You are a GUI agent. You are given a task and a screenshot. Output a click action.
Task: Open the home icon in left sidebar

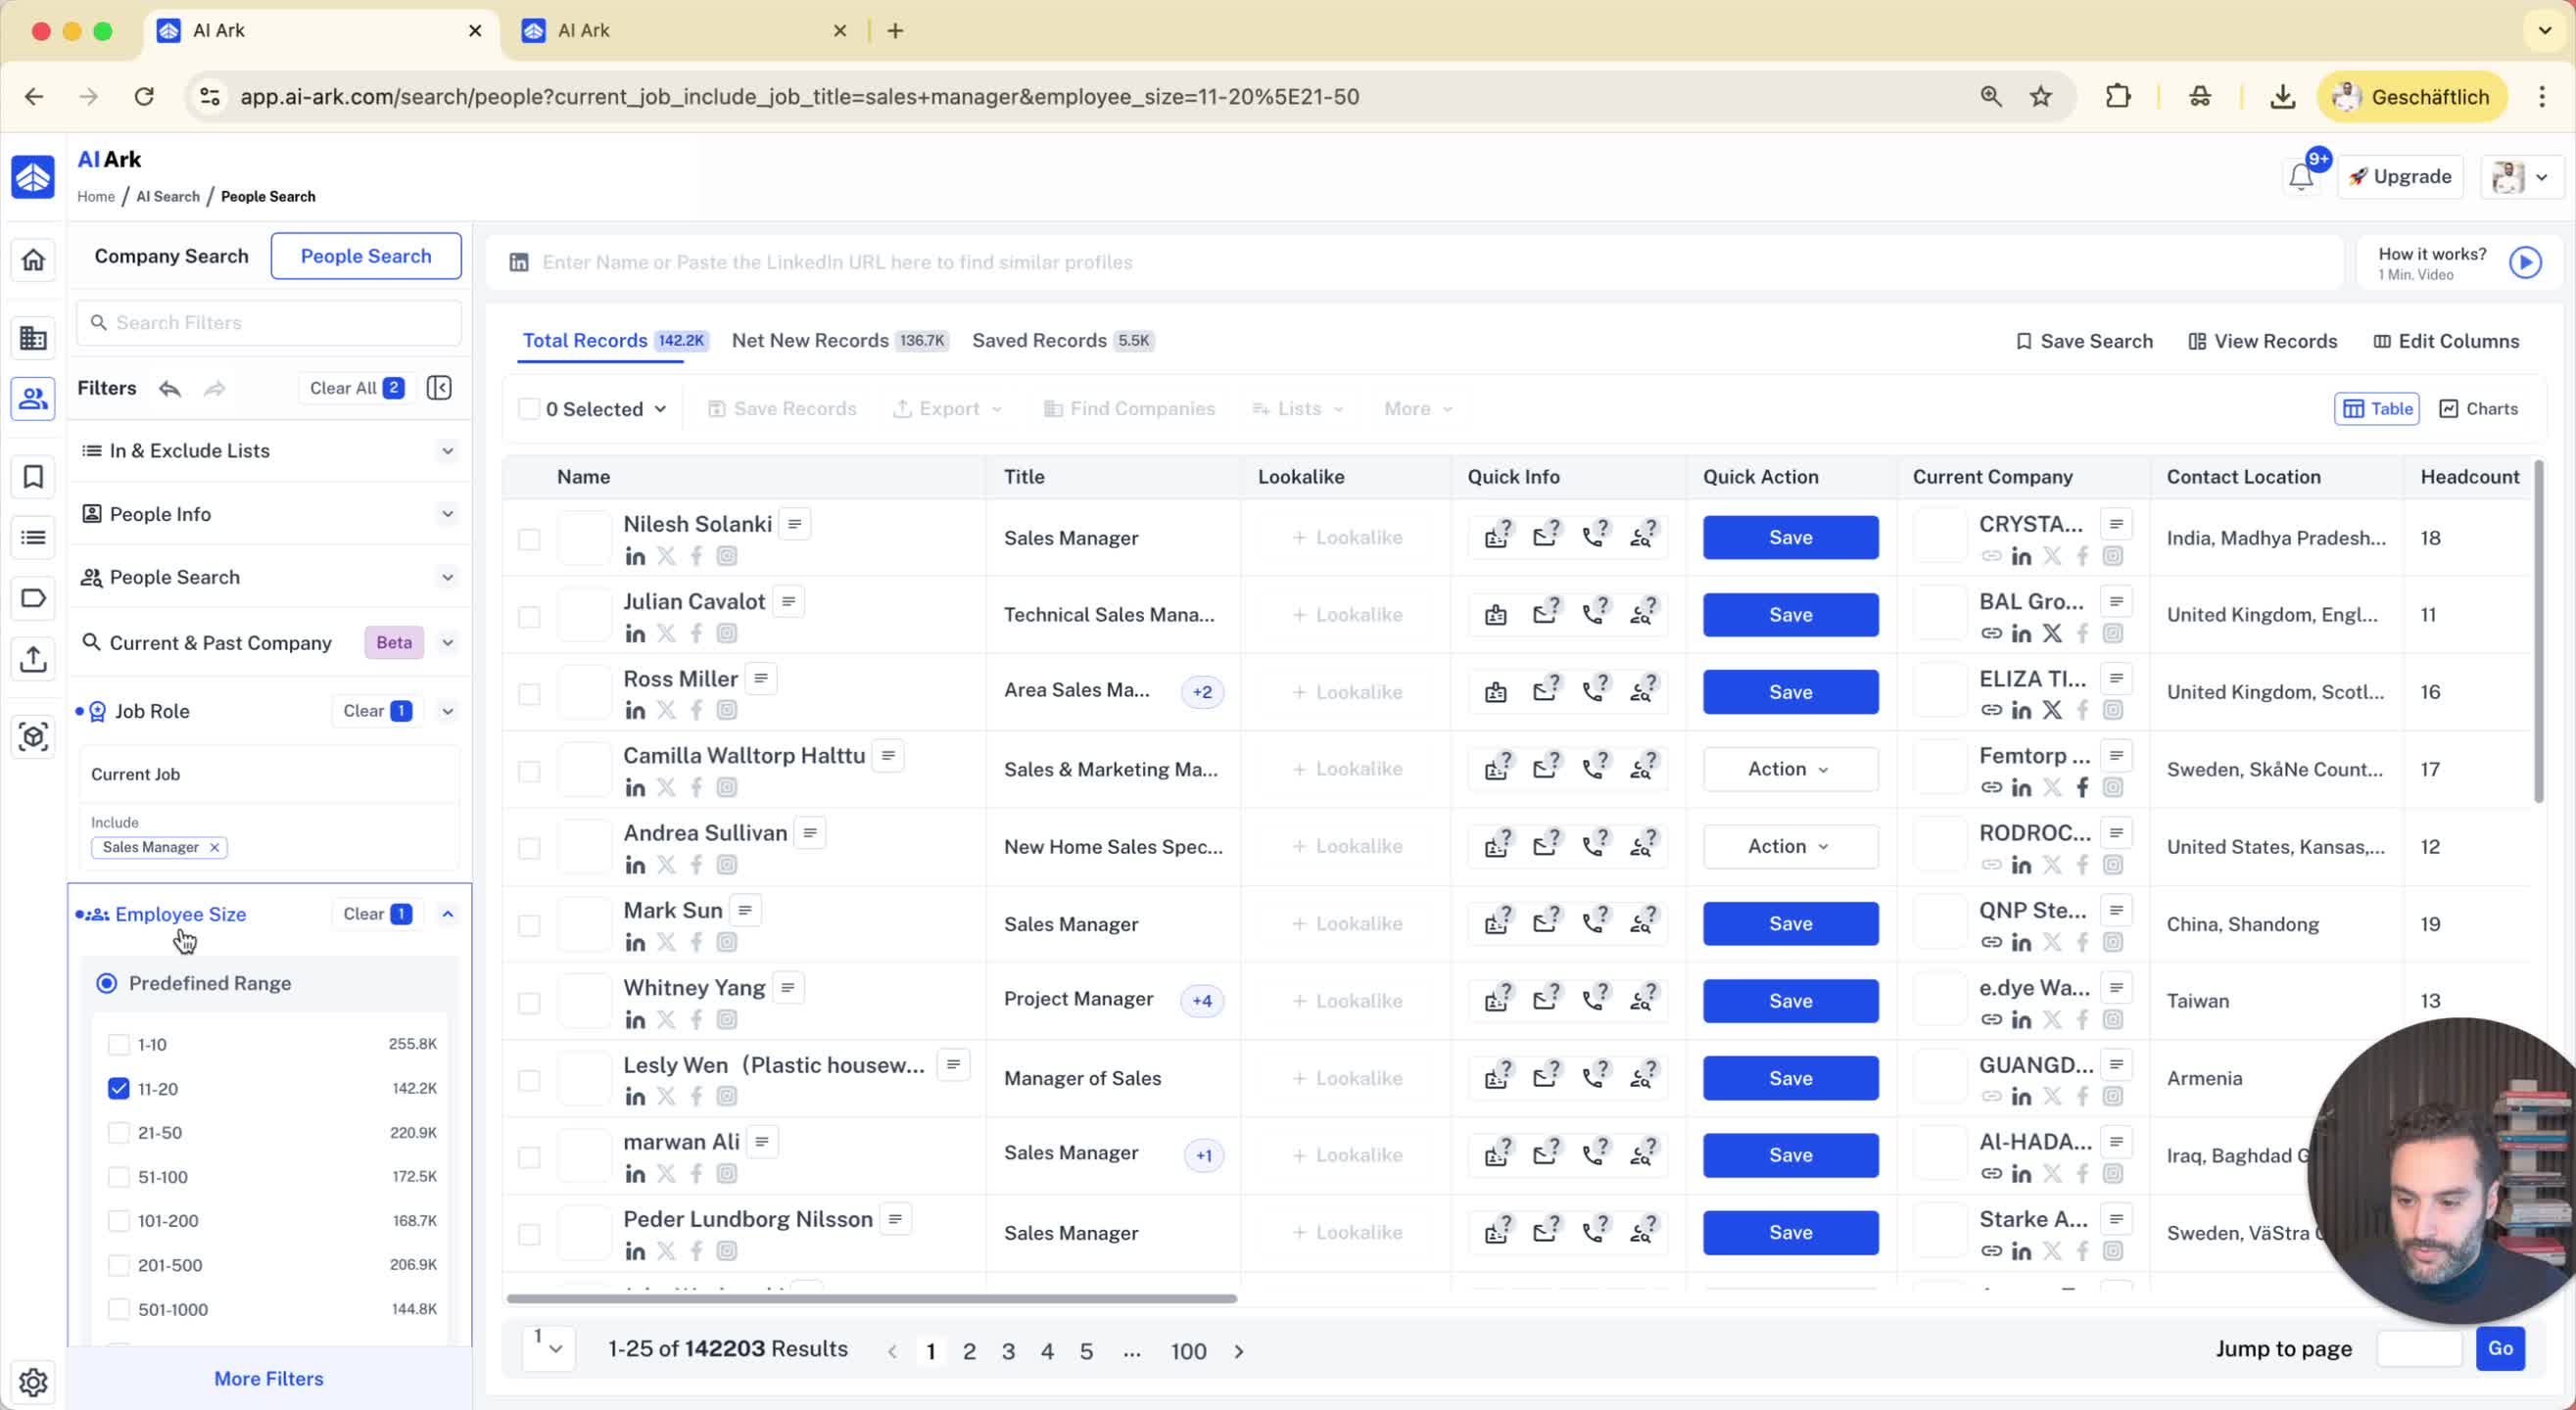33,260
